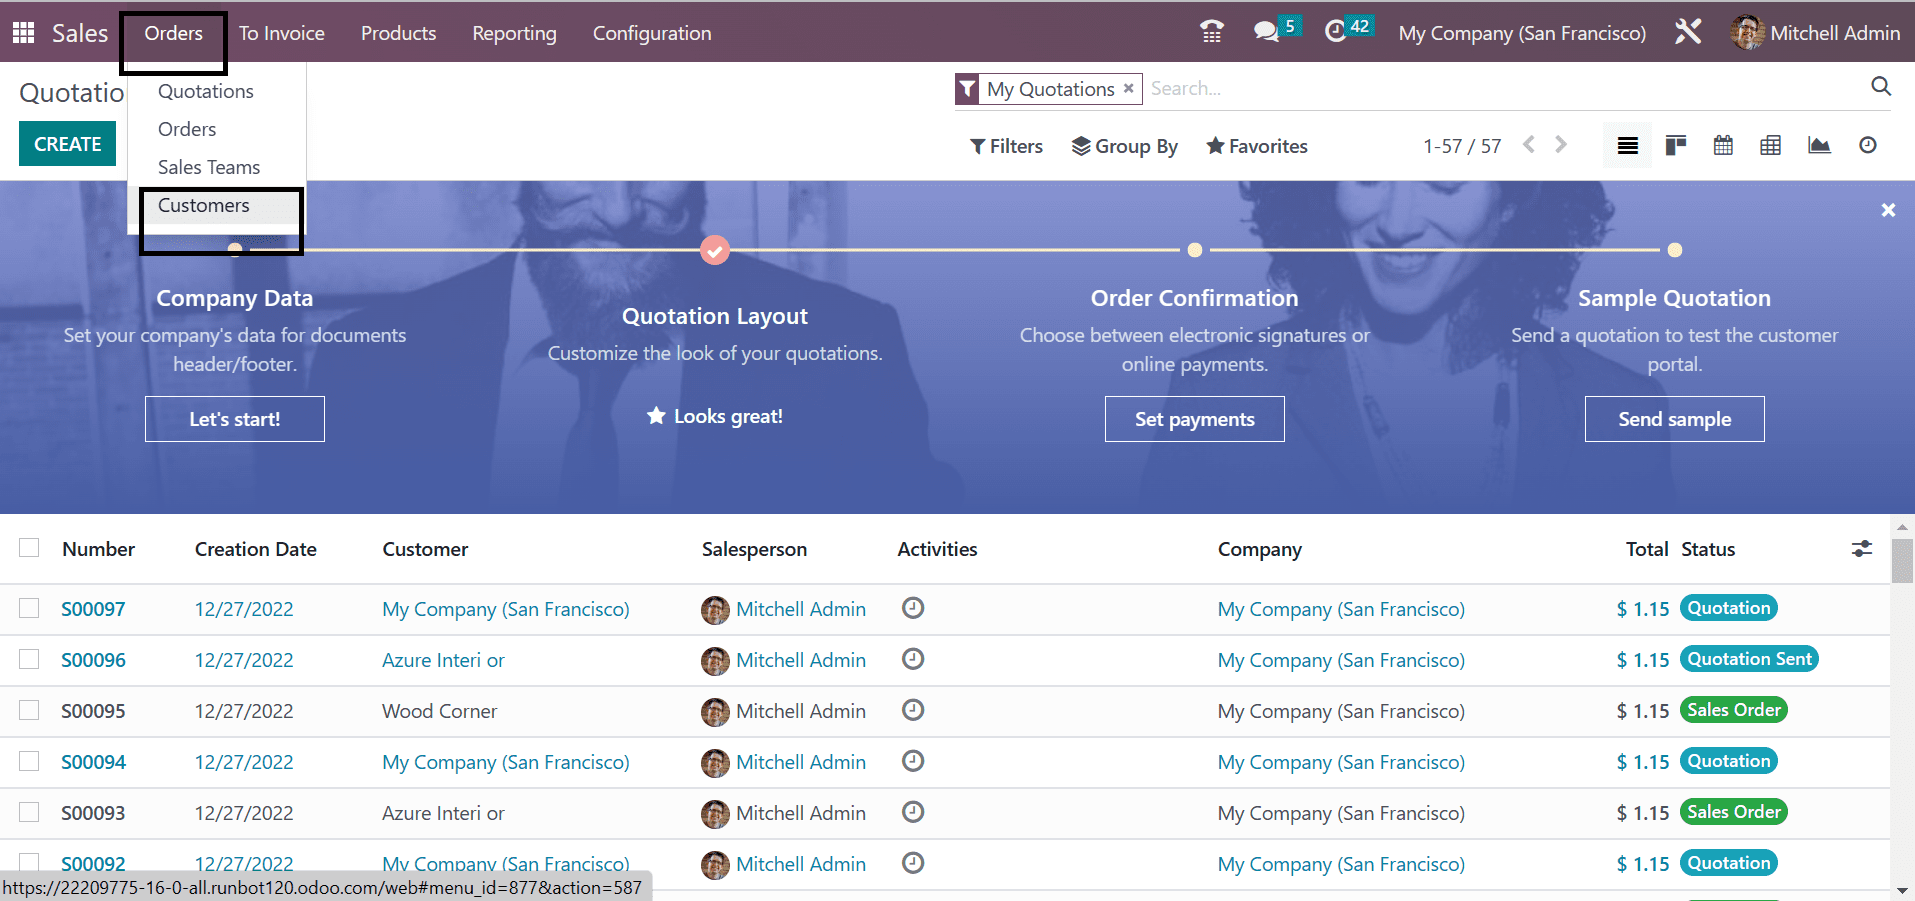Open the To Invoice menu
Viewport: 1915px width, 901px height.
point(282,33)
